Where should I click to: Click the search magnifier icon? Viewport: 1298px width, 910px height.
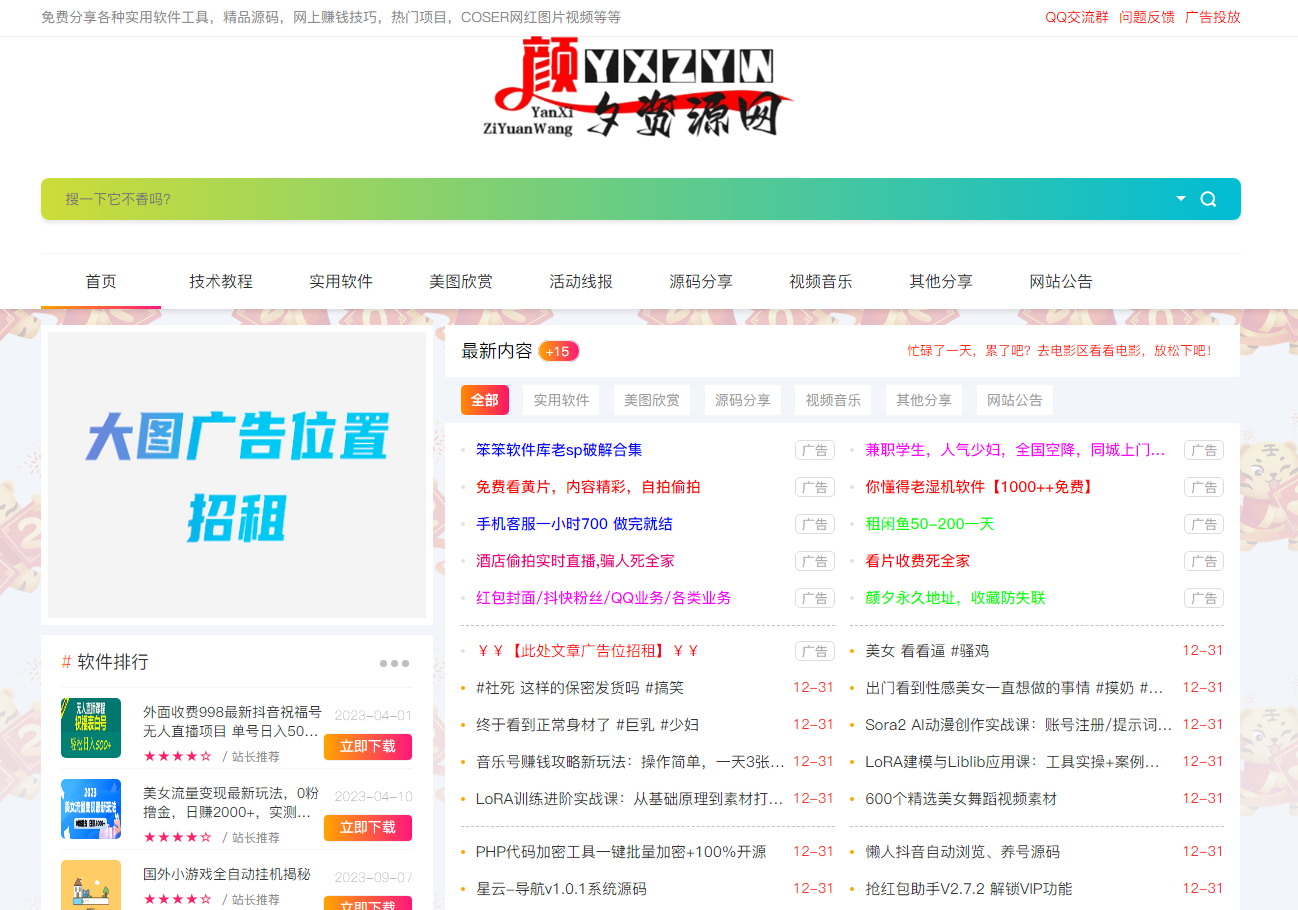(1208, 199)
